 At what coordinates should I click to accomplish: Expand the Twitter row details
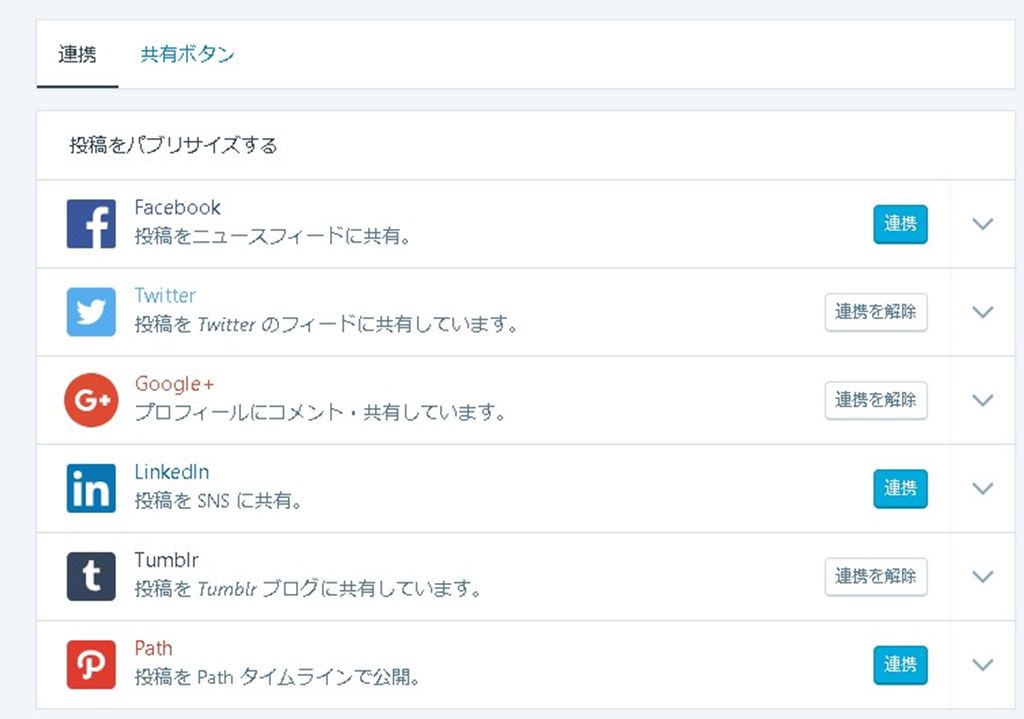point(982,312)
